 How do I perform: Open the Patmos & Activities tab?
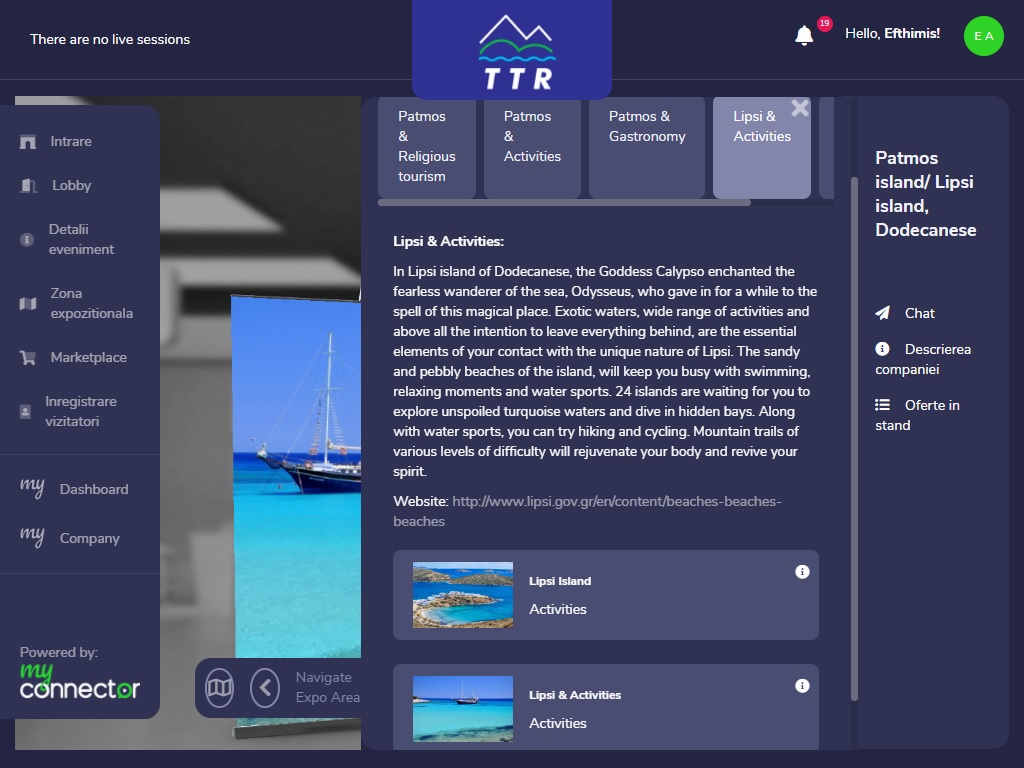[x=532, y=136]
